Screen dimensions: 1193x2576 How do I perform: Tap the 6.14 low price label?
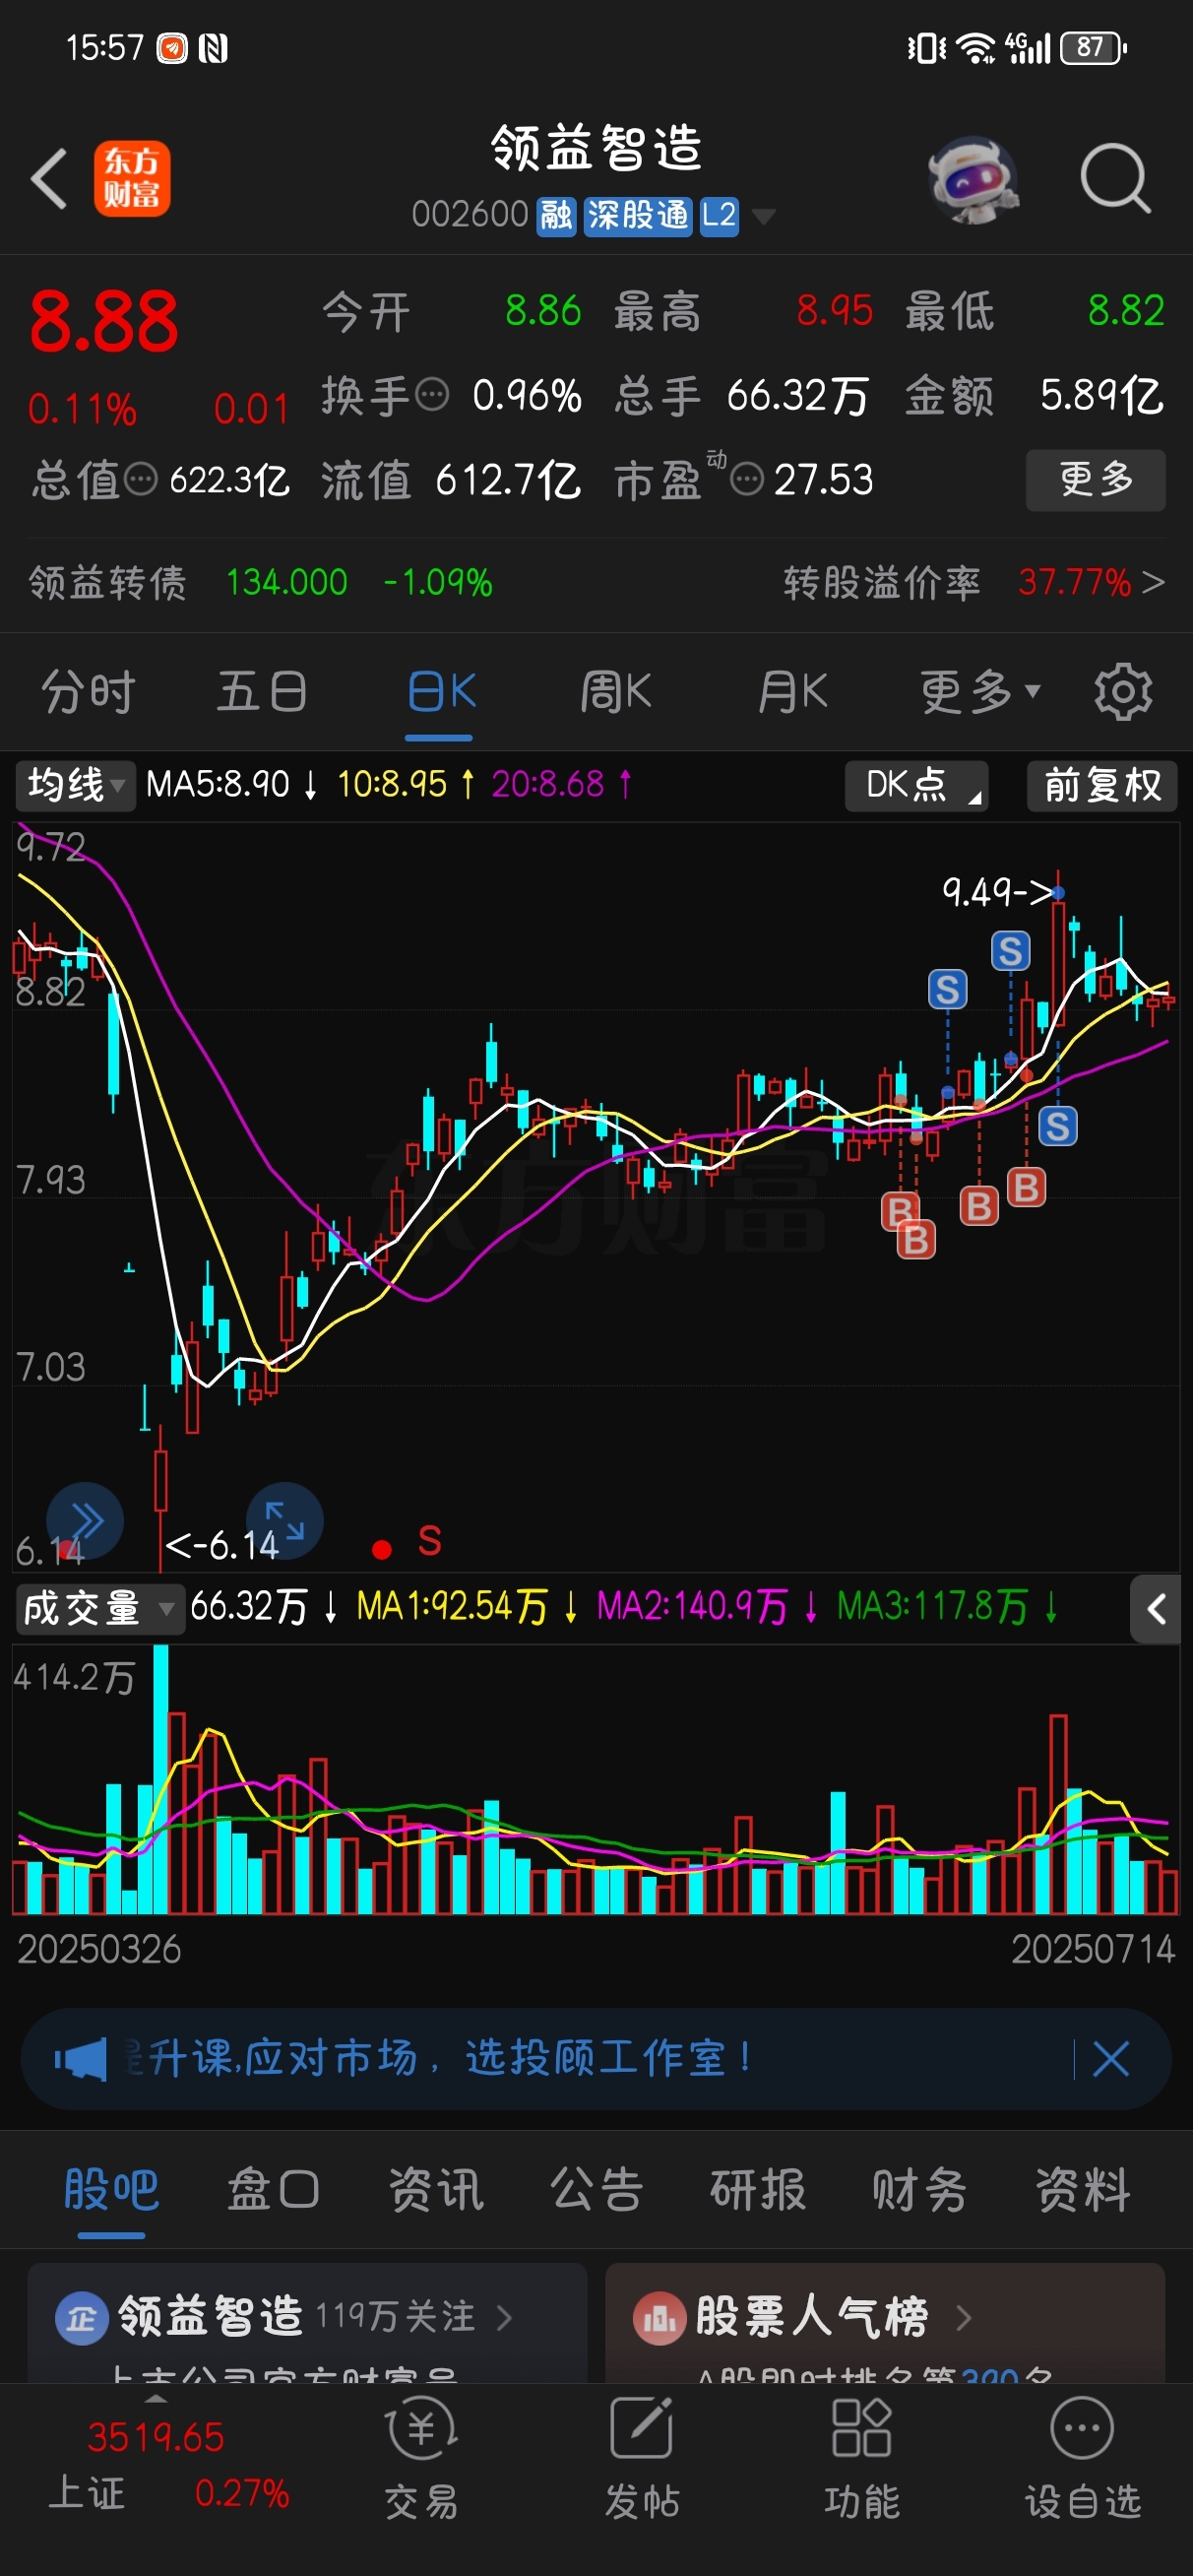[x=221, y=1546]
